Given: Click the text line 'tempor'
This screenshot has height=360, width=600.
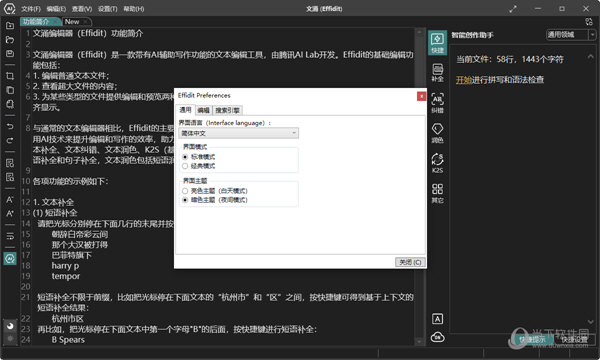Looking at the screenshot, I should tap(66, 276).
